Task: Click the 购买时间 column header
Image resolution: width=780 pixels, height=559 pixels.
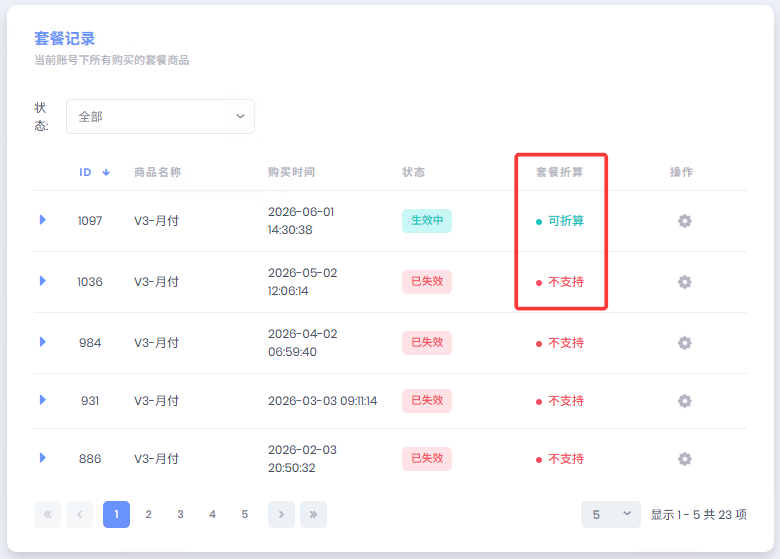Action: click(292, 172)
